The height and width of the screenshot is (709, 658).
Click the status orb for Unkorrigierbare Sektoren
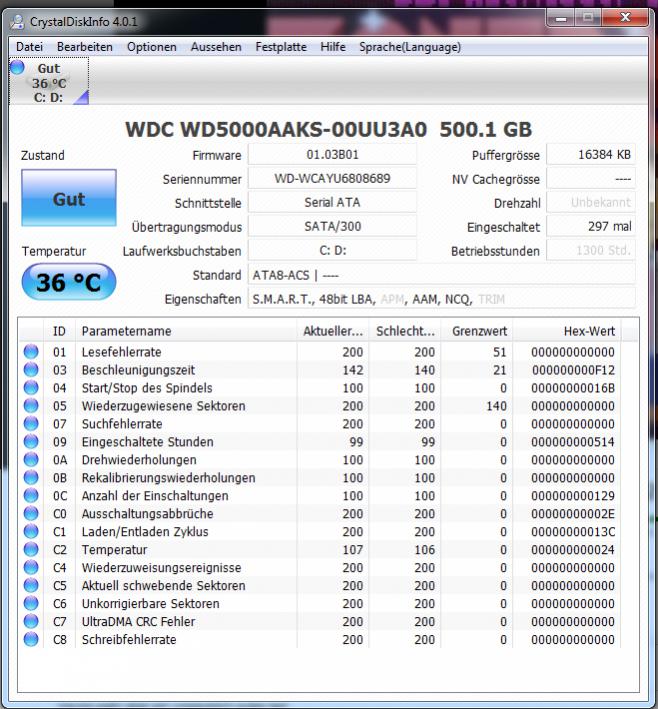31,603
